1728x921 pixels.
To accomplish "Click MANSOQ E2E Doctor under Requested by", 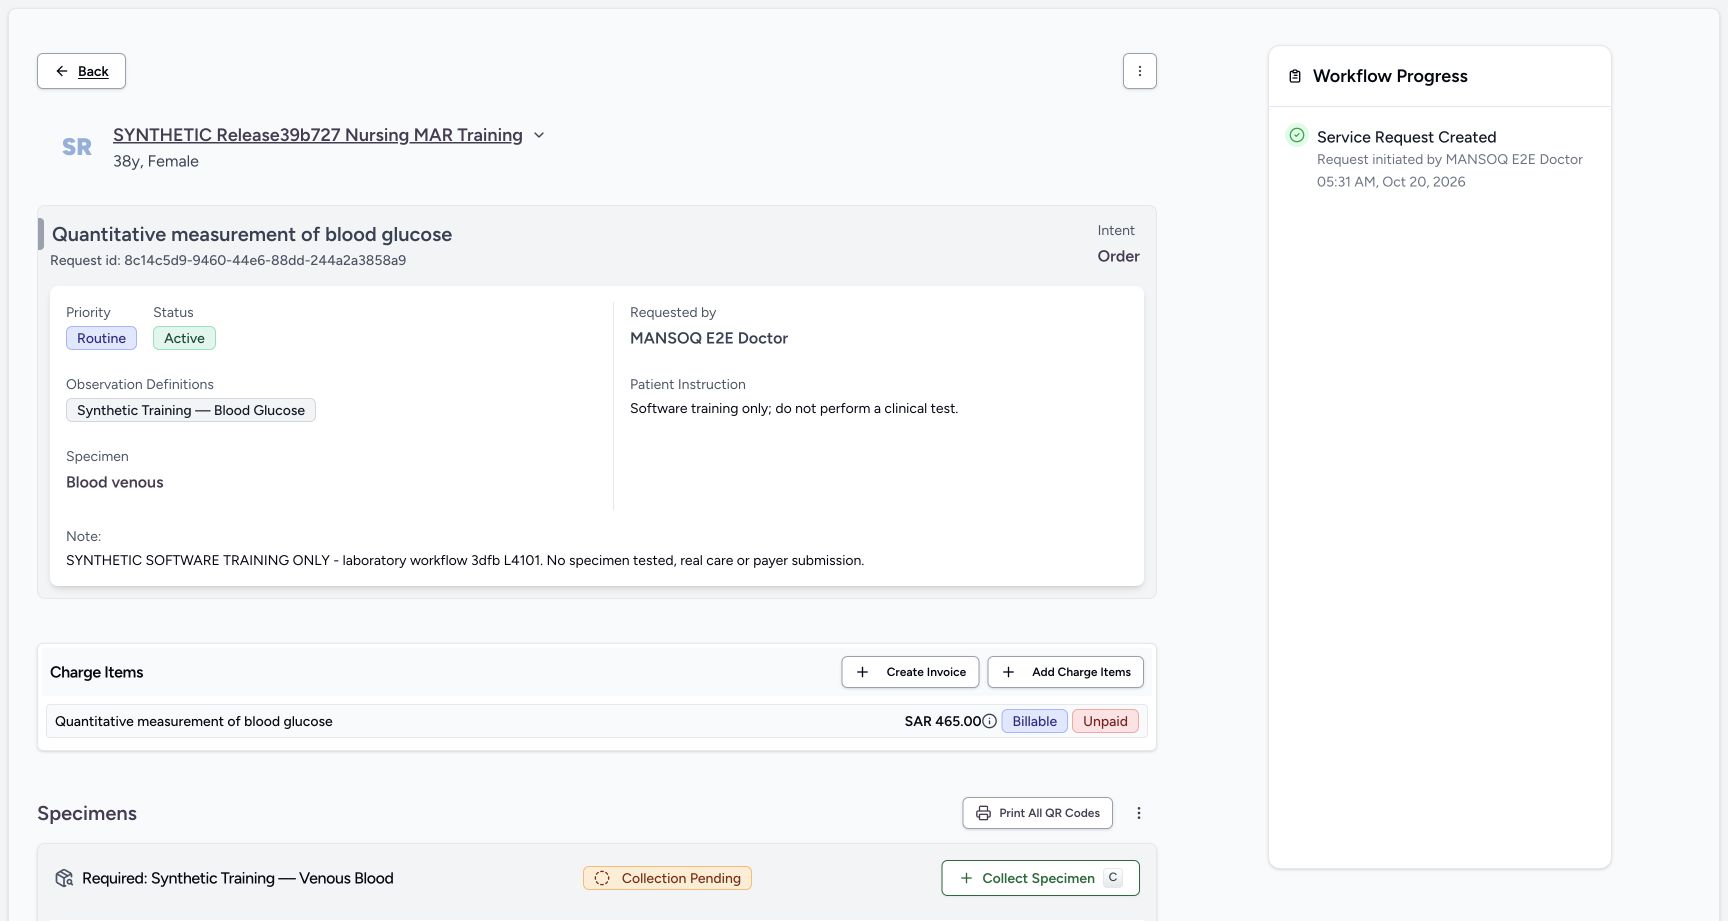I will [709, 338].
